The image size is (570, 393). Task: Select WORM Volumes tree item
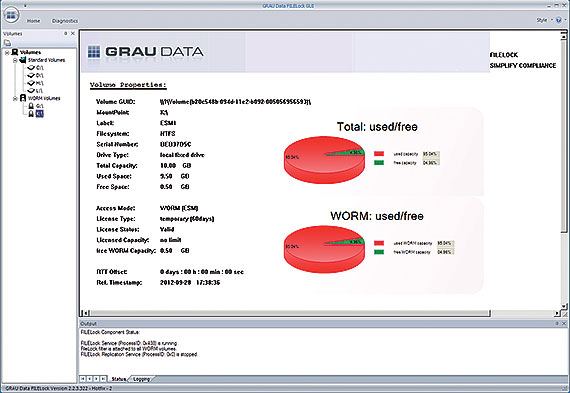click(44, 99)
